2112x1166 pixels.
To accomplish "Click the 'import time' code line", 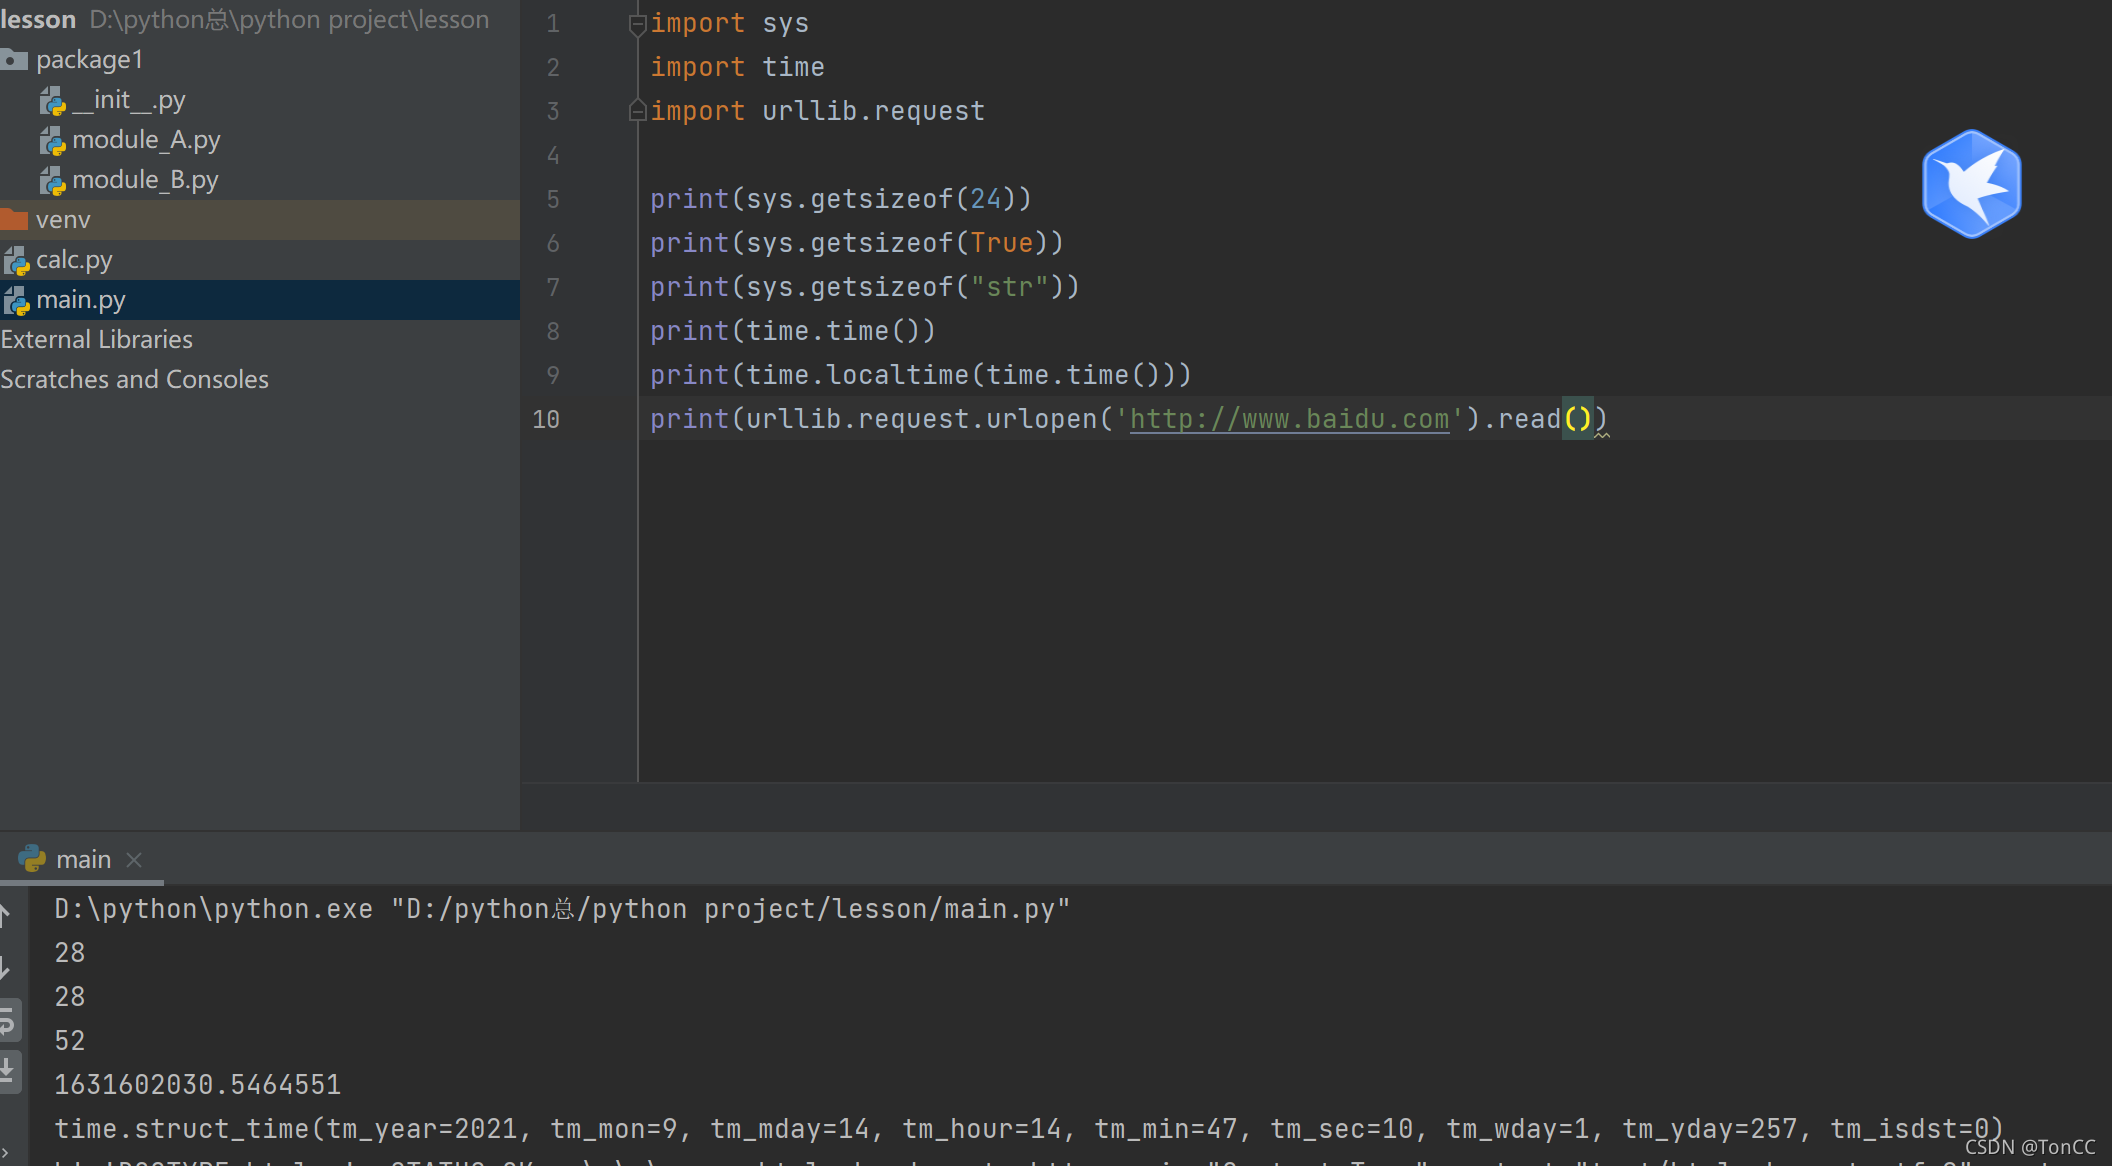I will coord(737,67).
